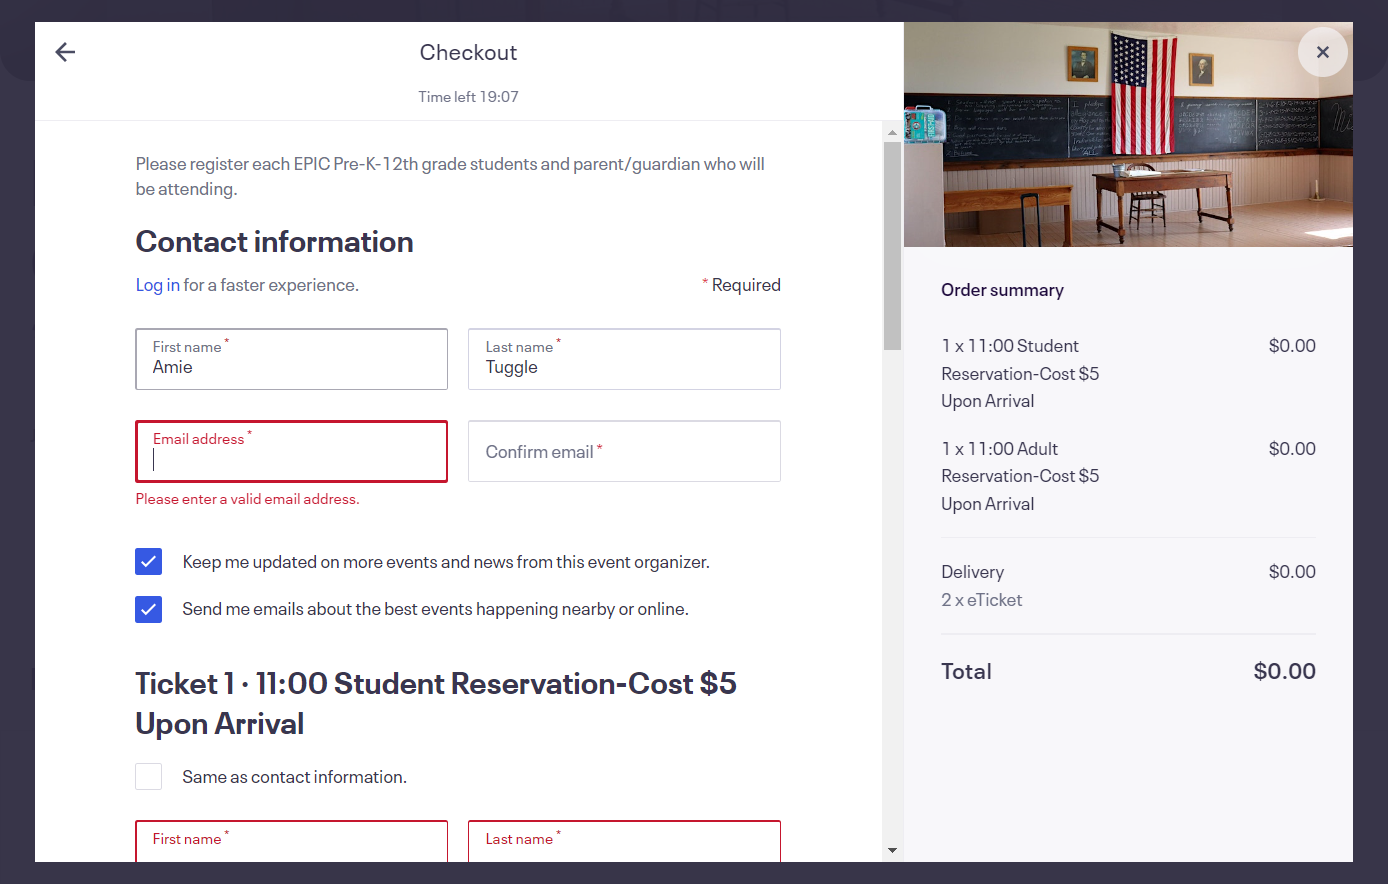Click the classroom event image

tap(1128, 134)
